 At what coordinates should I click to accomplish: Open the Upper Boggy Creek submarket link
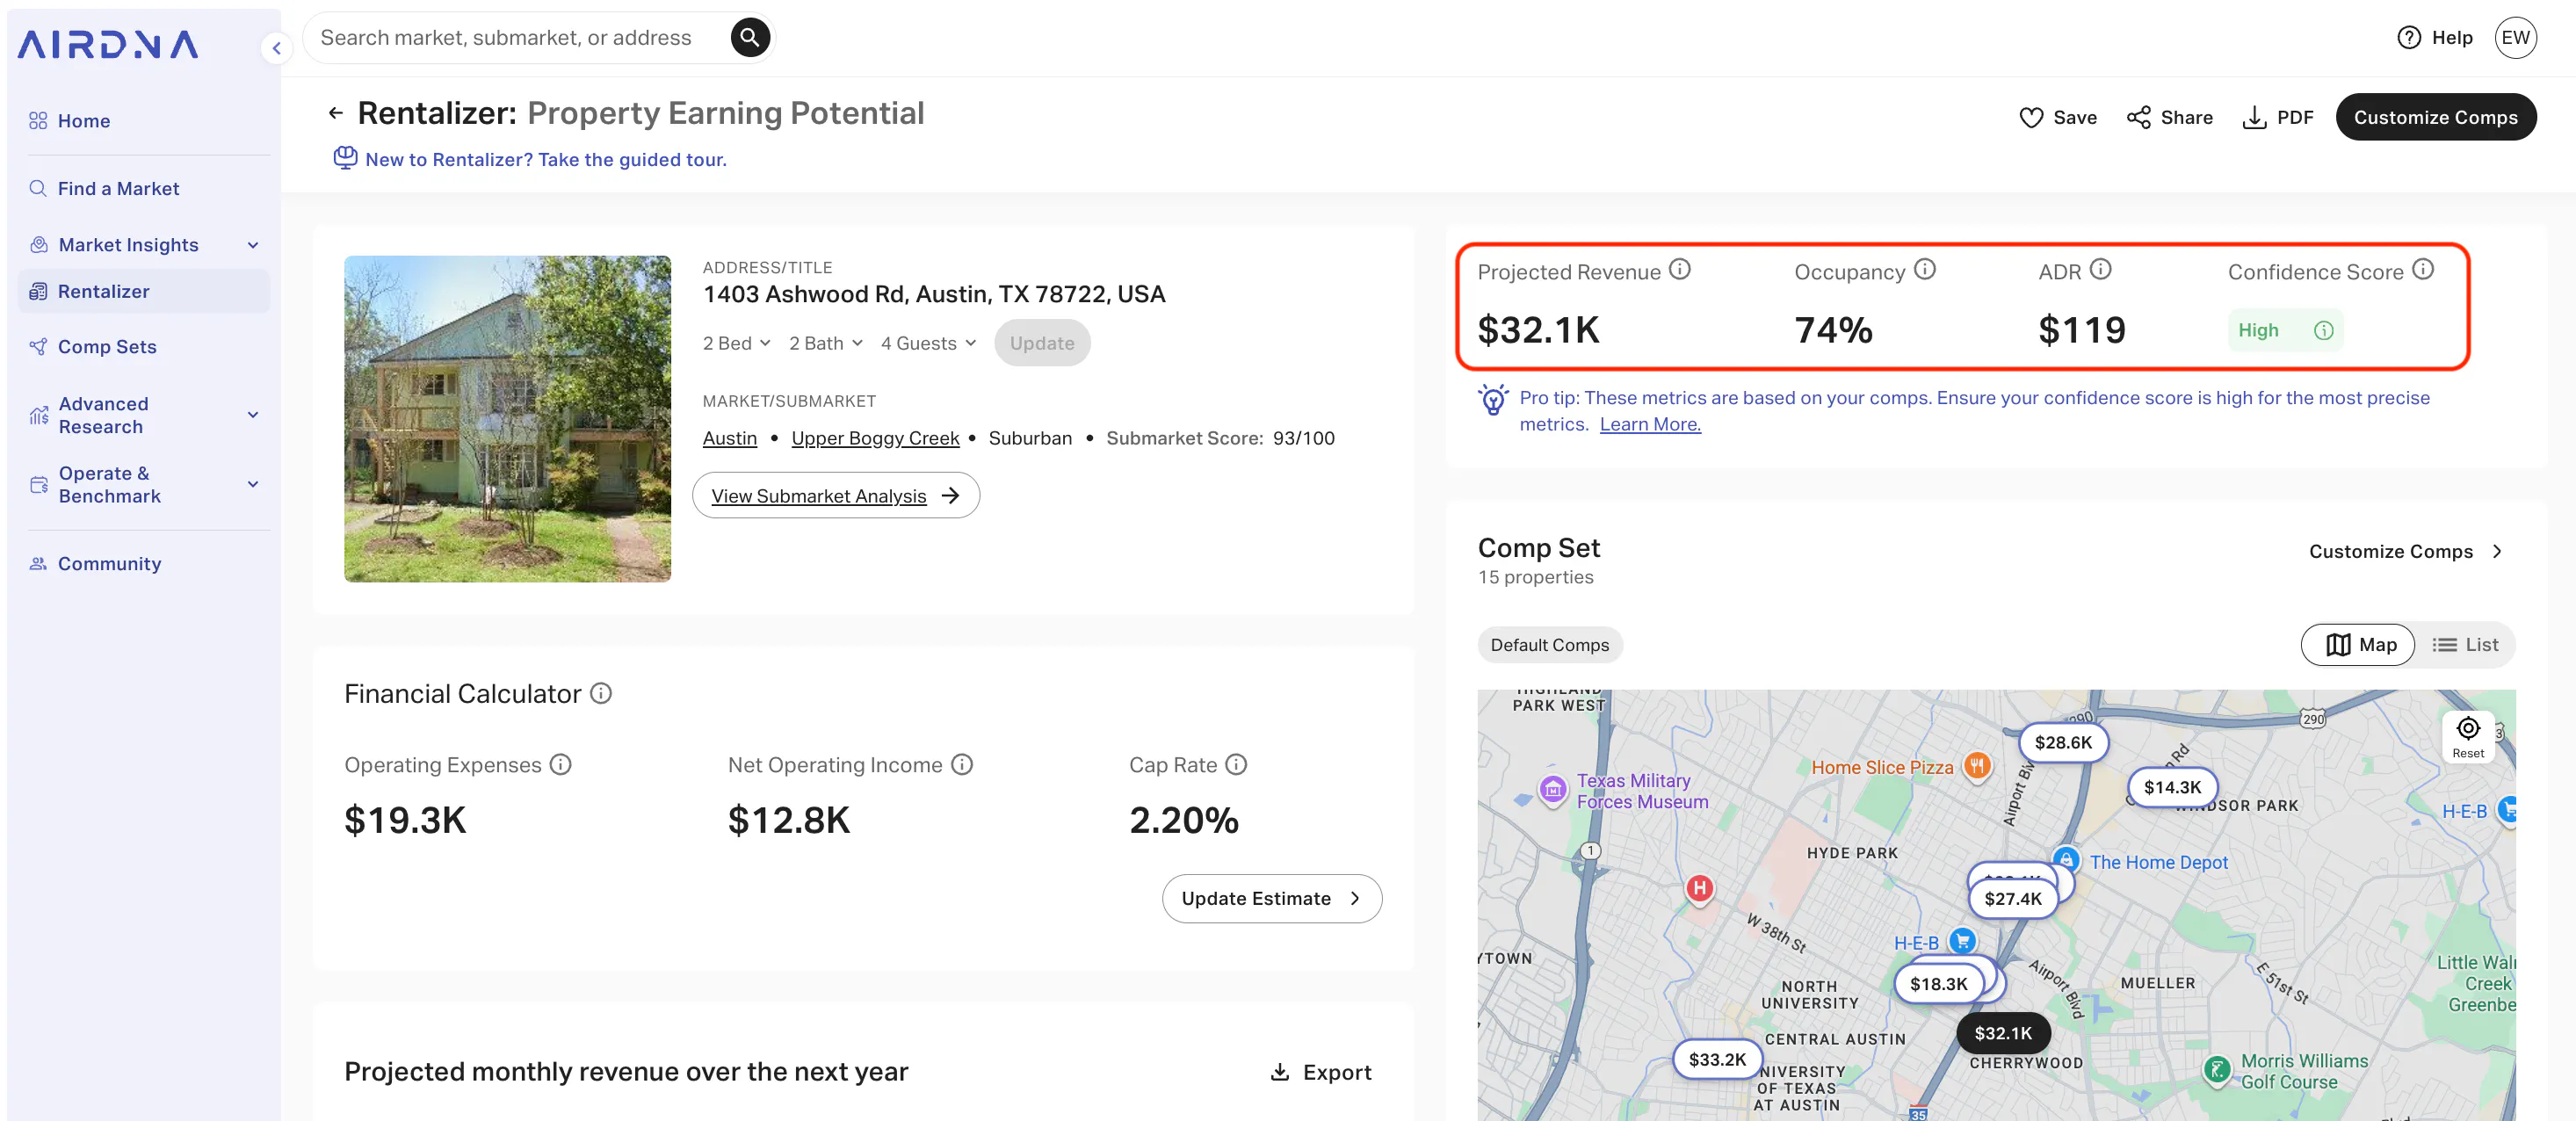[x=875, y=439]
